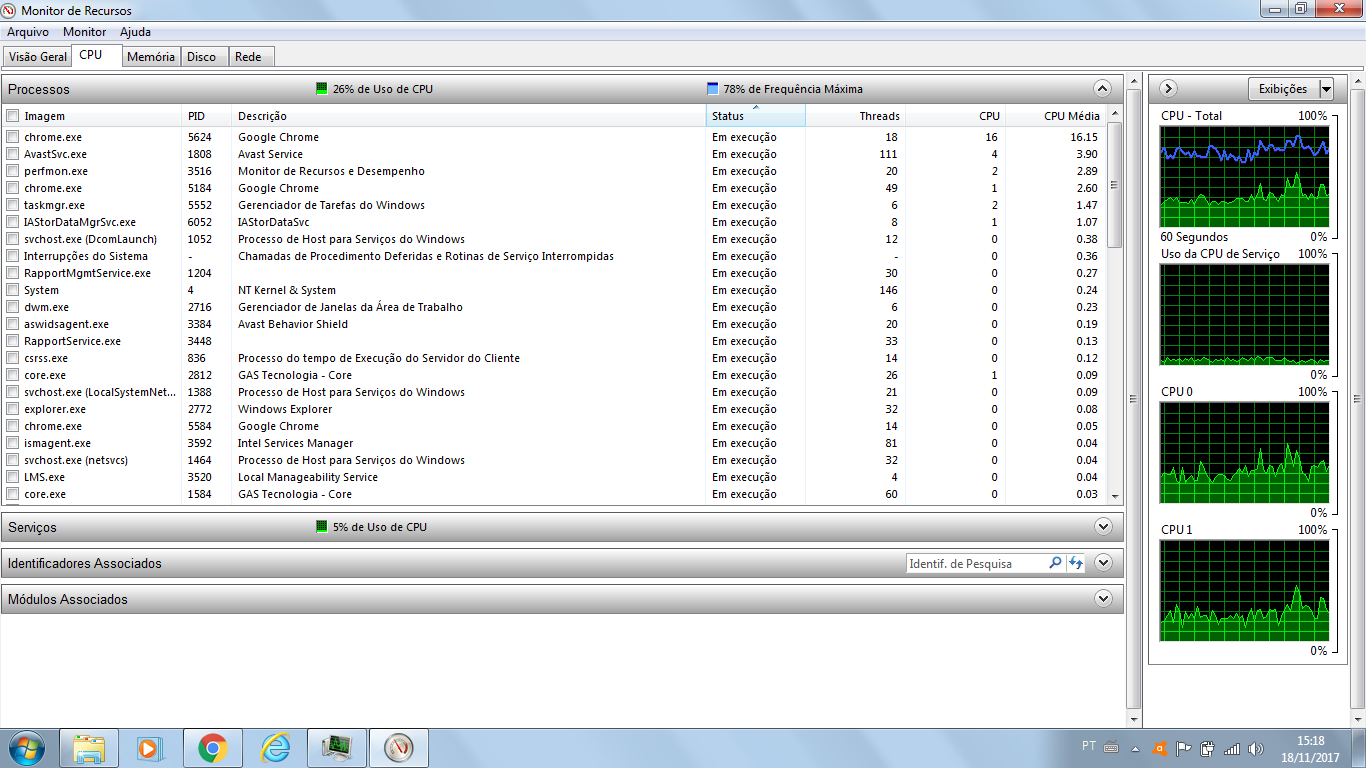Click Resource Monitor title bar icon
This screenshot has height=768, width=1366.
point(10,9)
